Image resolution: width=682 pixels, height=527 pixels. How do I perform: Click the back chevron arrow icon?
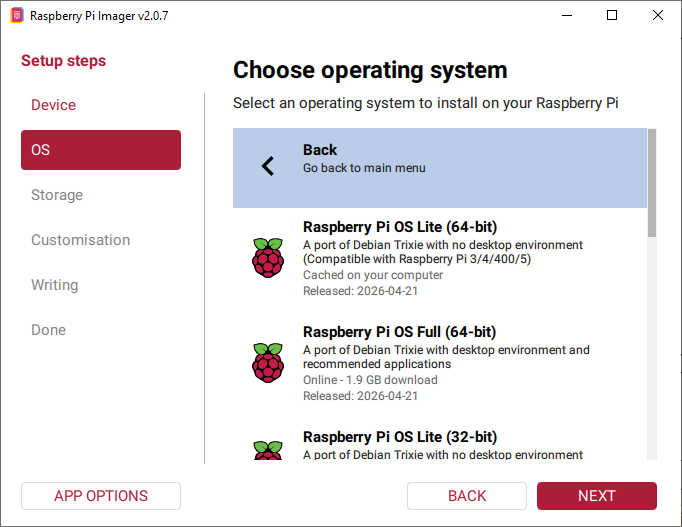pos(268,166)
